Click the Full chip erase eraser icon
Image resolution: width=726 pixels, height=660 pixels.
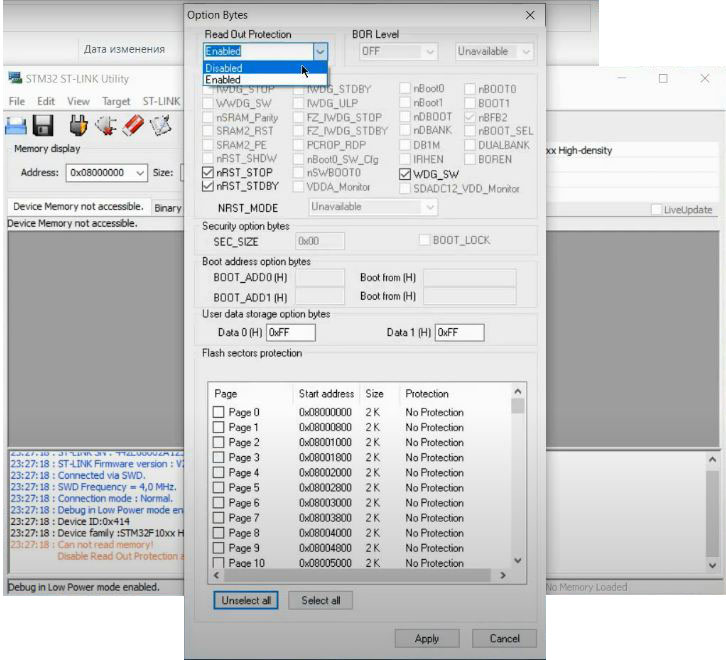pyautogui.click(x=133, y=125)
